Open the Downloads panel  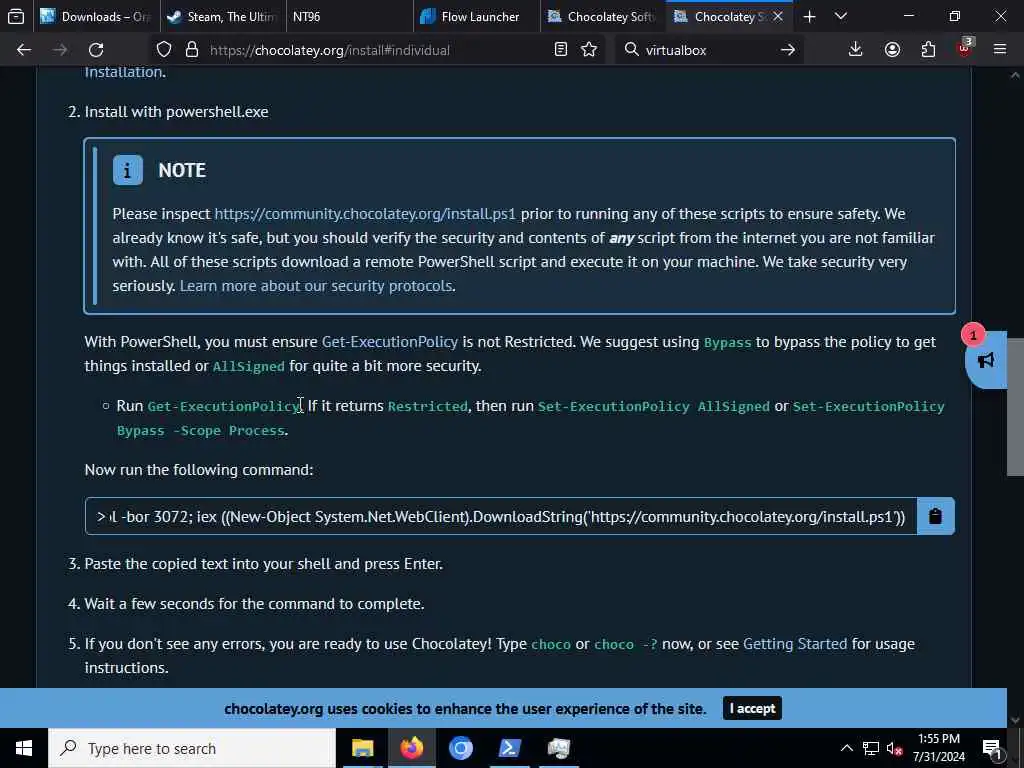click(x=855, y=50)
